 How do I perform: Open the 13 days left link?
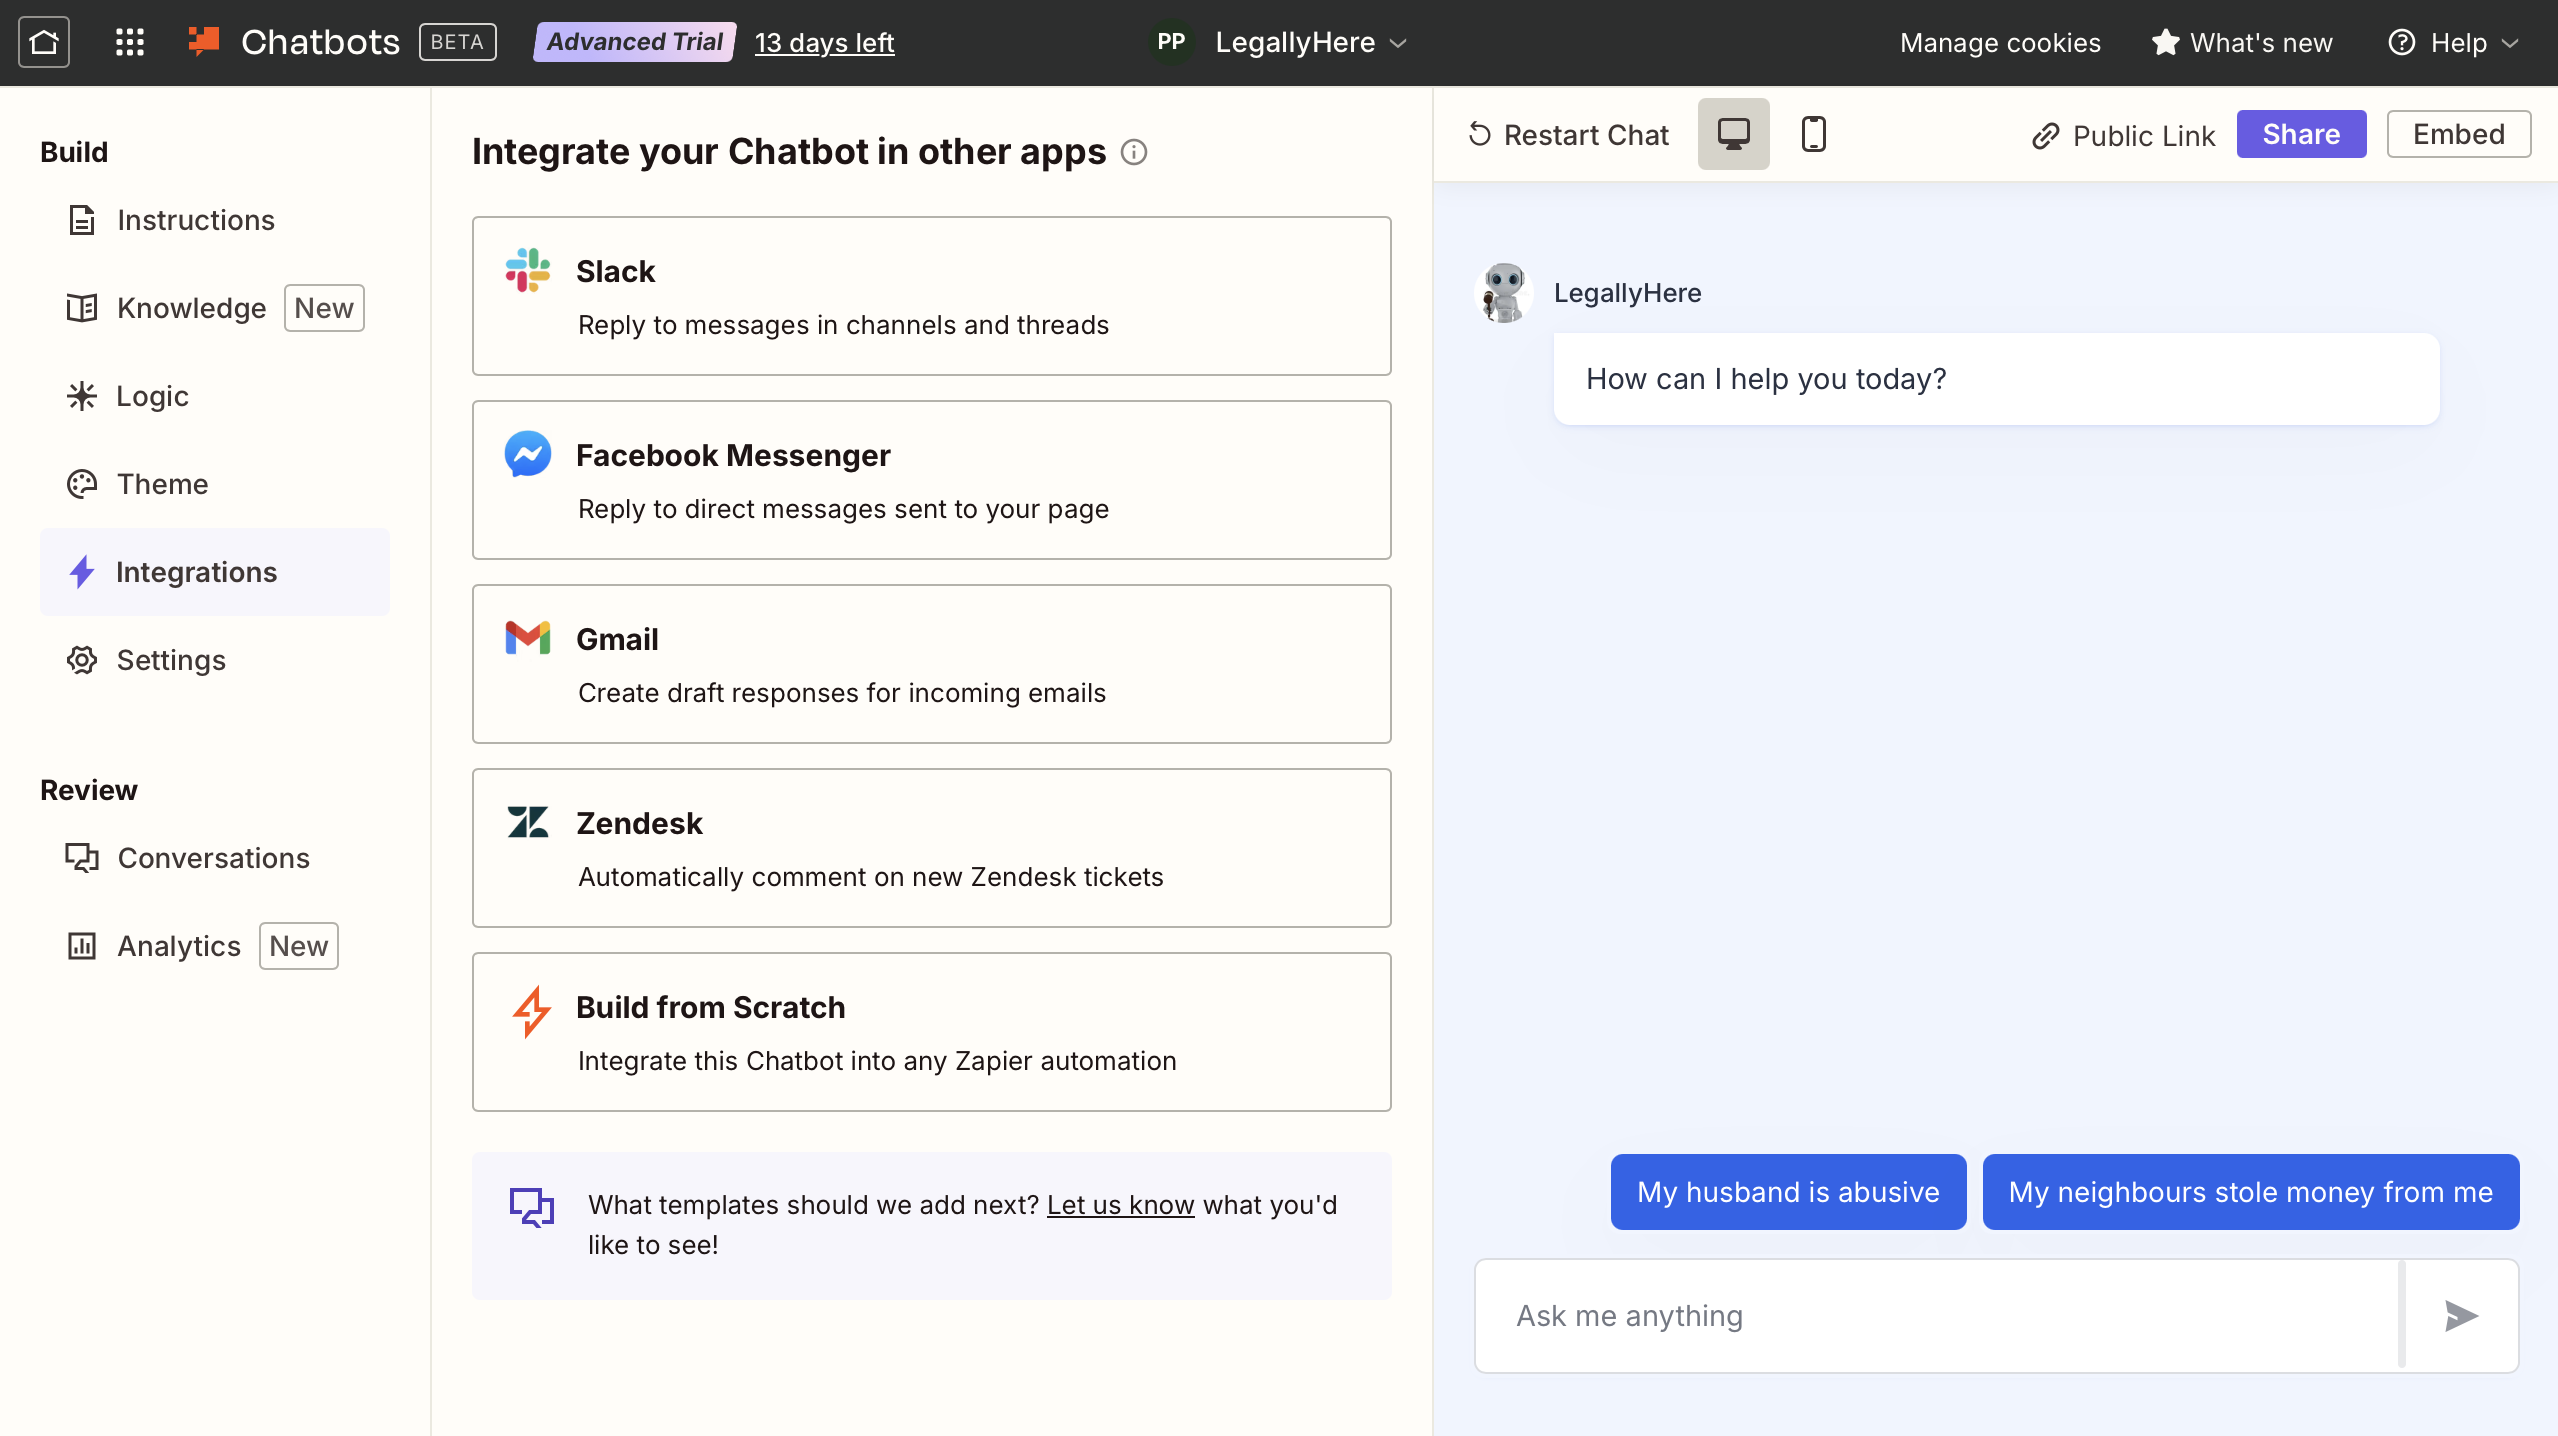(x=824, y=43)
